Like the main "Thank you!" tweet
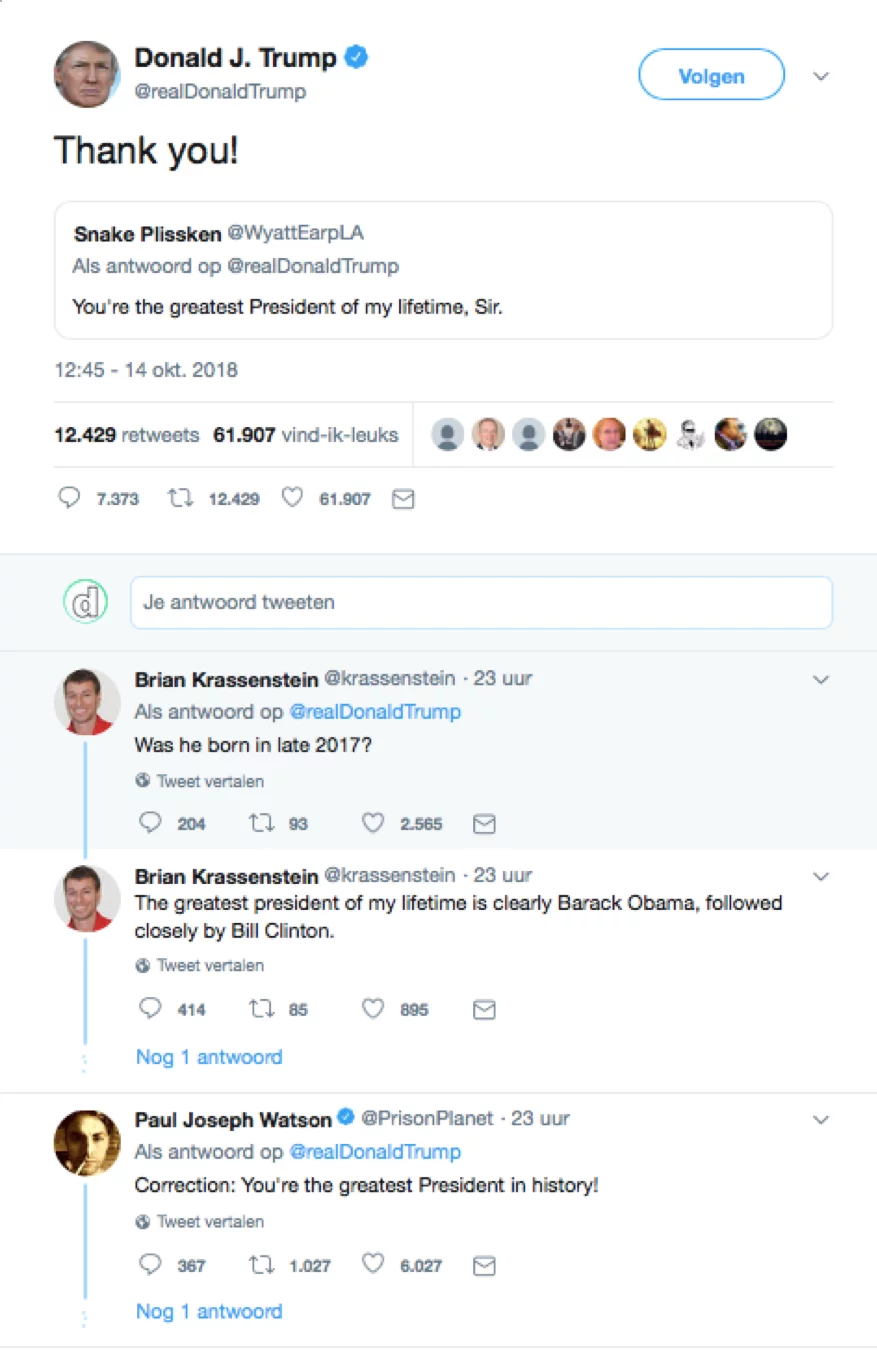The width and height of the screenshot is (877, 1350). tap(292, 498)
